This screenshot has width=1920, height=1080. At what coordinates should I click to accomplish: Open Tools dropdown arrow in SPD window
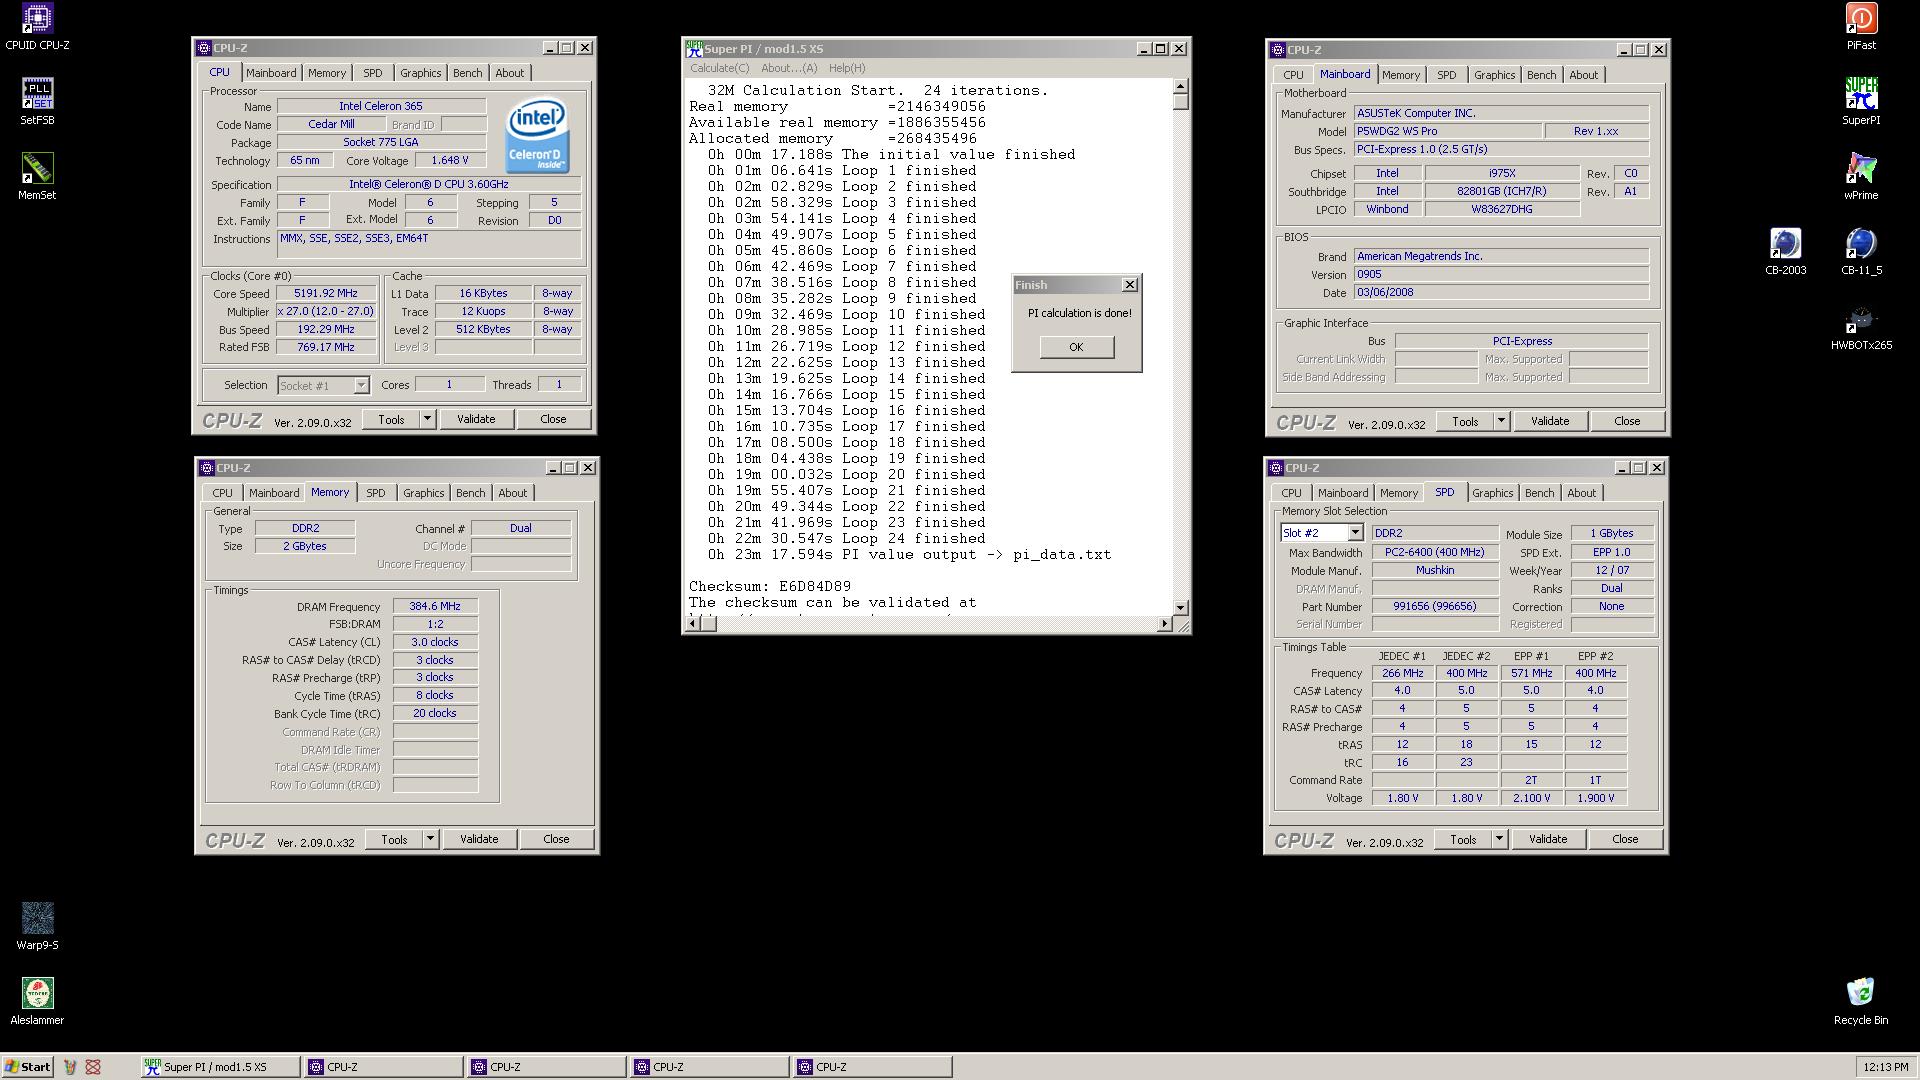pyautogui.click(x=1499, y=839)
